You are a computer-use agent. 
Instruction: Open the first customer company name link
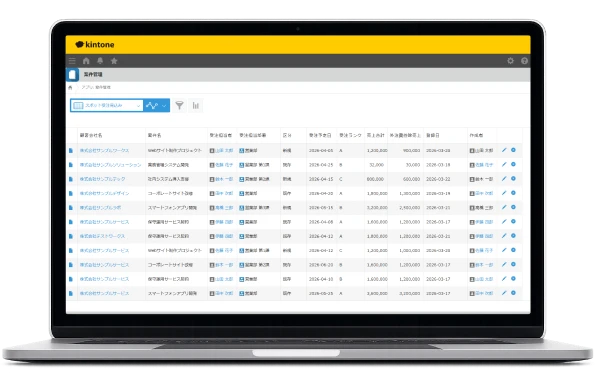tap(104, 151)
